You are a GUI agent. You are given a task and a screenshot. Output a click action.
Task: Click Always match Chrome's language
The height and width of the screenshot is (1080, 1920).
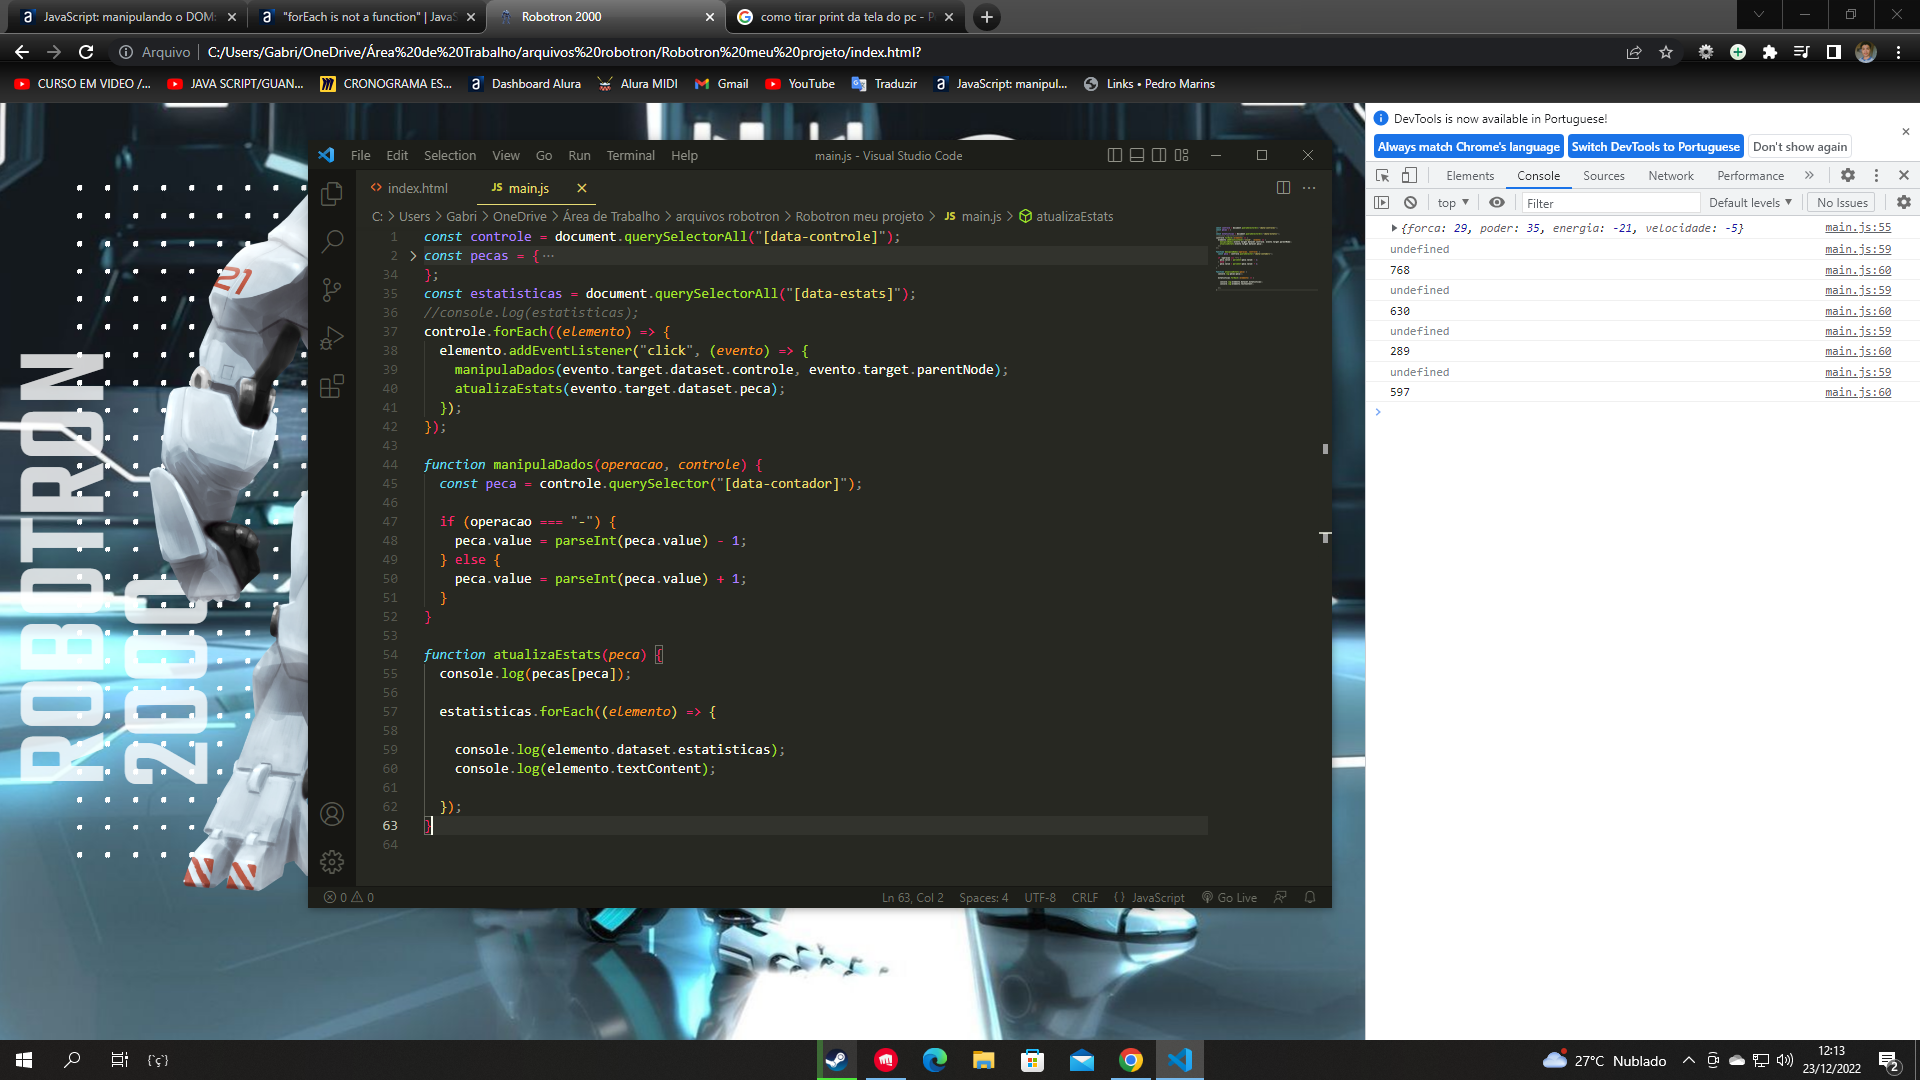(x=1468, y=146)
